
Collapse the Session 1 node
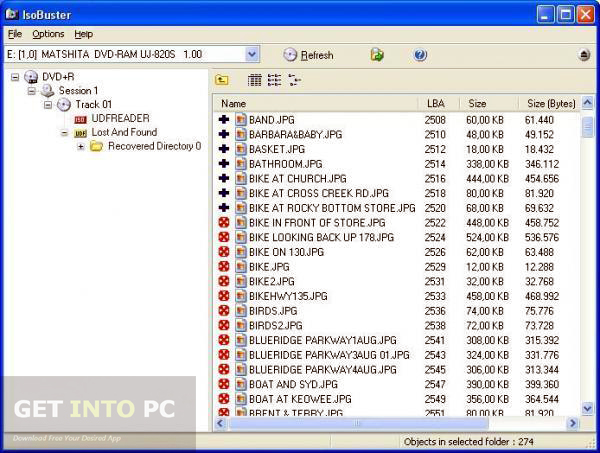tap(31, 91)
